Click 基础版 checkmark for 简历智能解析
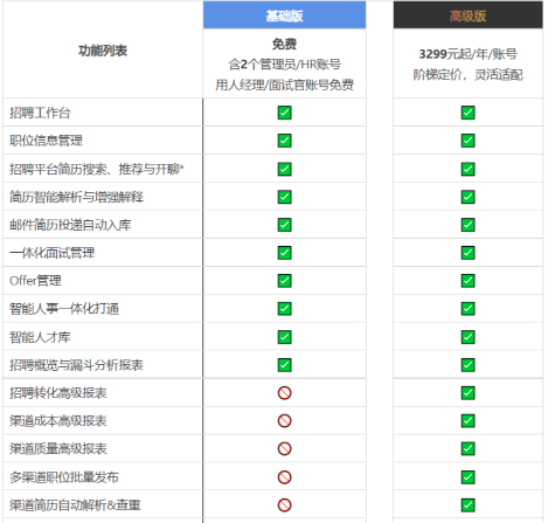546x523 pixels. tap(284, 197)
